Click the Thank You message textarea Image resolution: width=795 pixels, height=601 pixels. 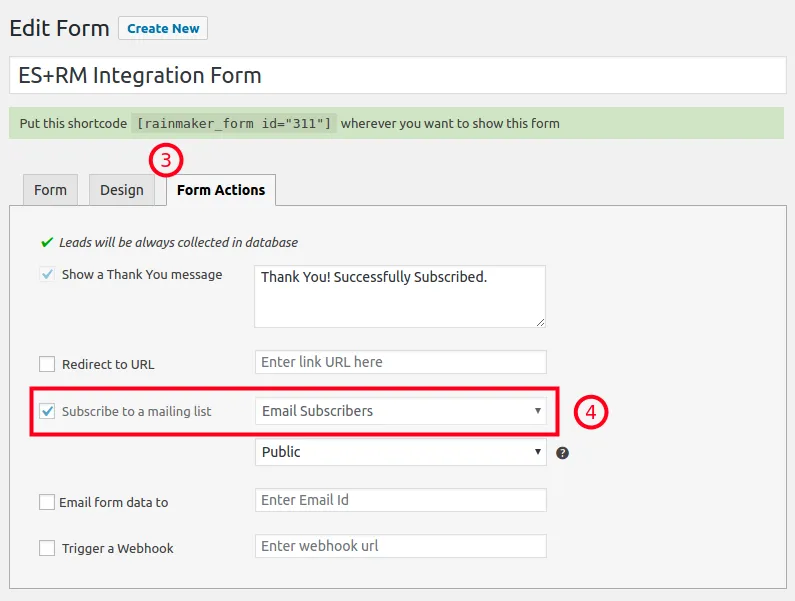coord(400,296)
